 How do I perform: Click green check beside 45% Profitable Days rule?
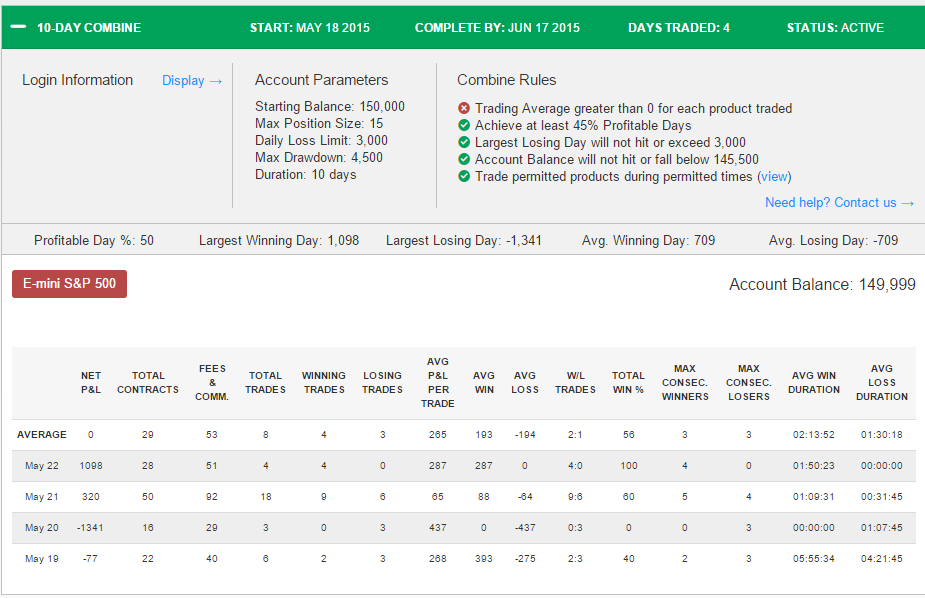coord(464,125)
